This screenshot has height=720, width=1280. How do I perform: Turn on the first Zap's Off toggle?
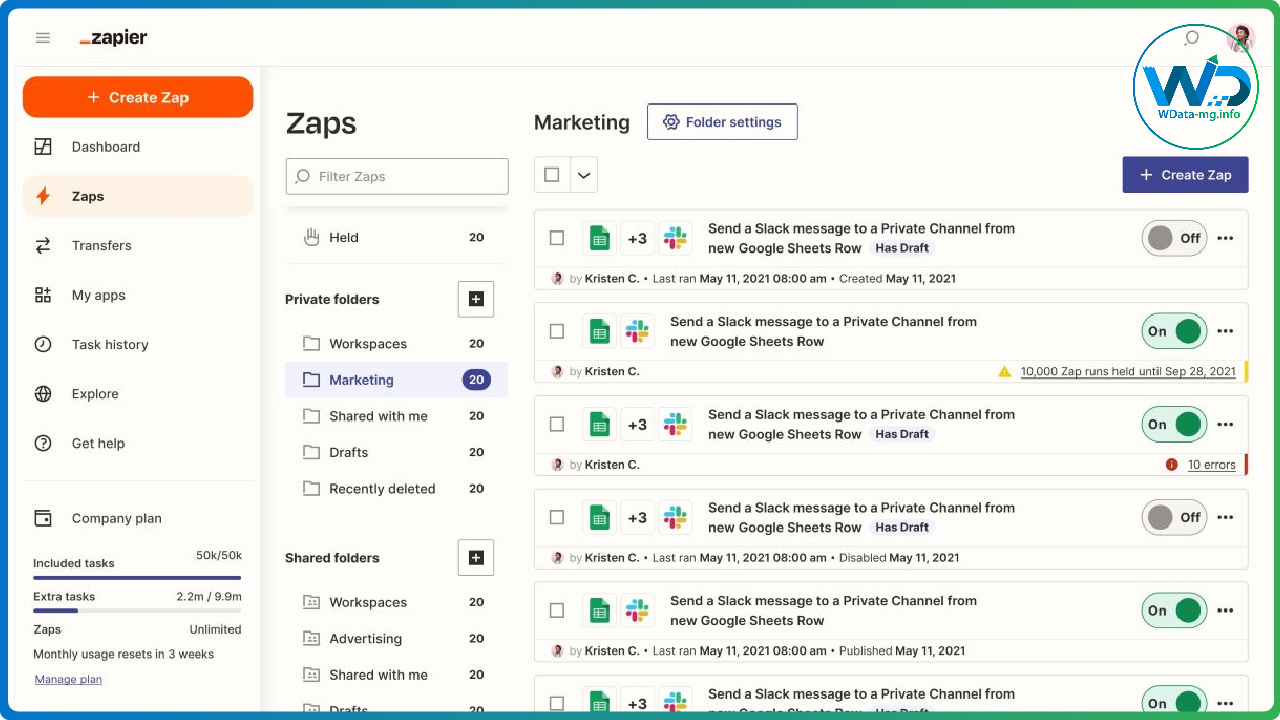(x=1174, y=237)
